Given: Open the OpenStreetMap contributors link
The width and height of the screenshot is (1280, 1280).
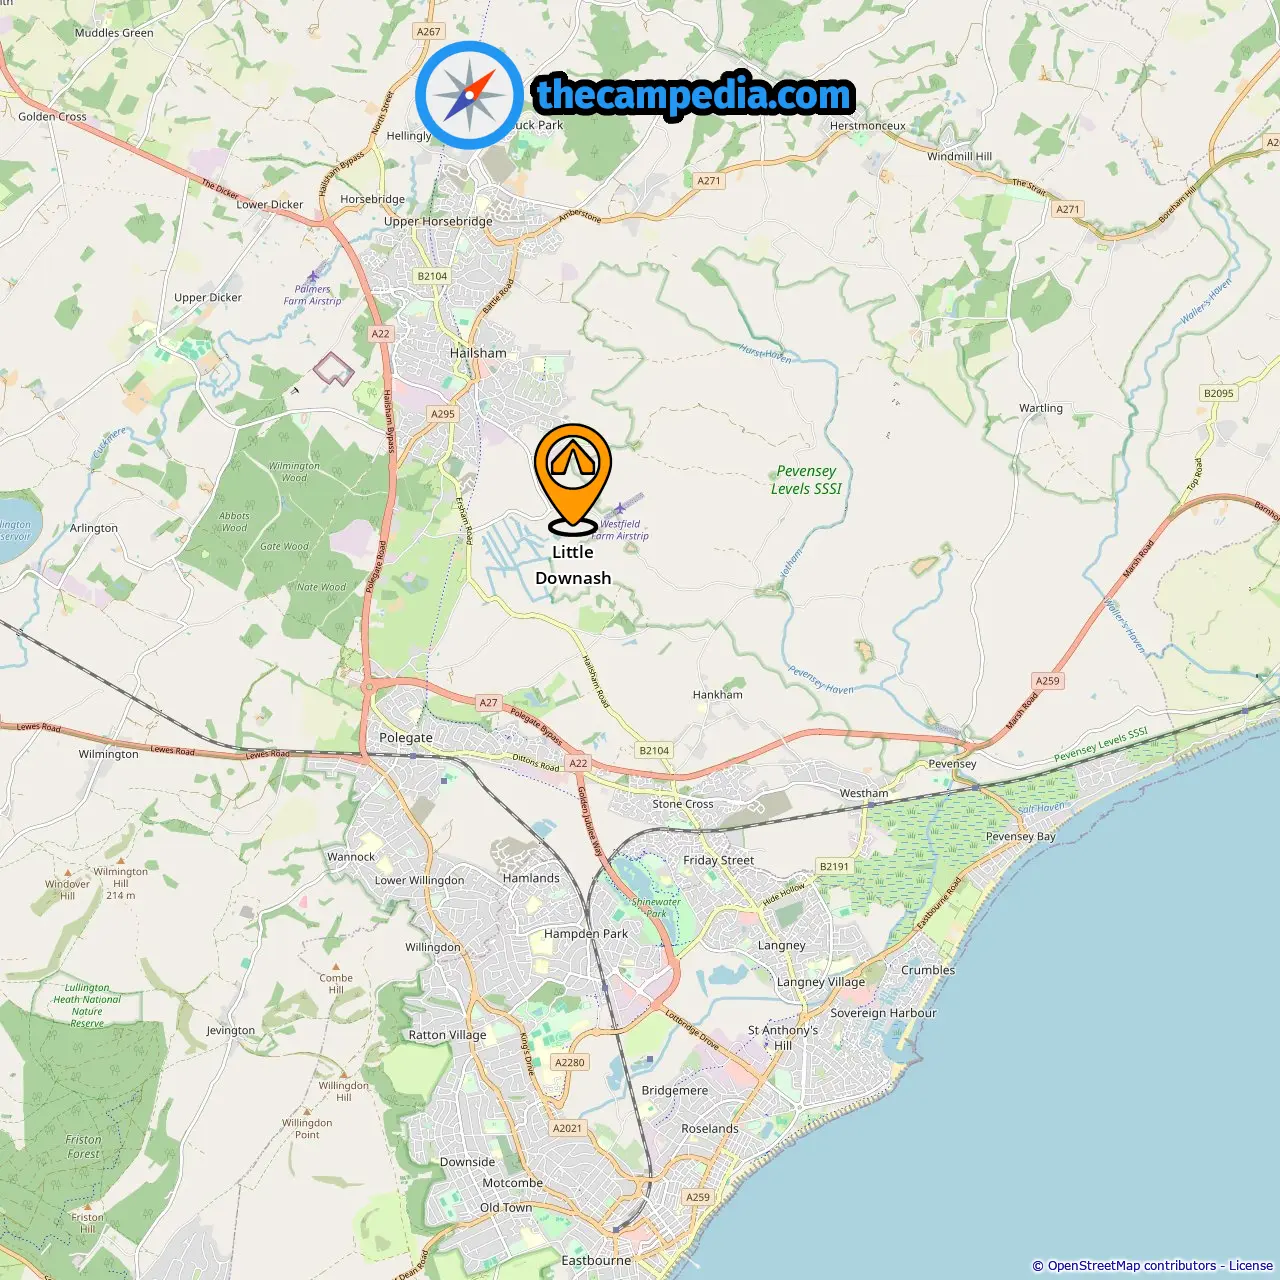Looking at the screenshot, I should [1132, 1266].
